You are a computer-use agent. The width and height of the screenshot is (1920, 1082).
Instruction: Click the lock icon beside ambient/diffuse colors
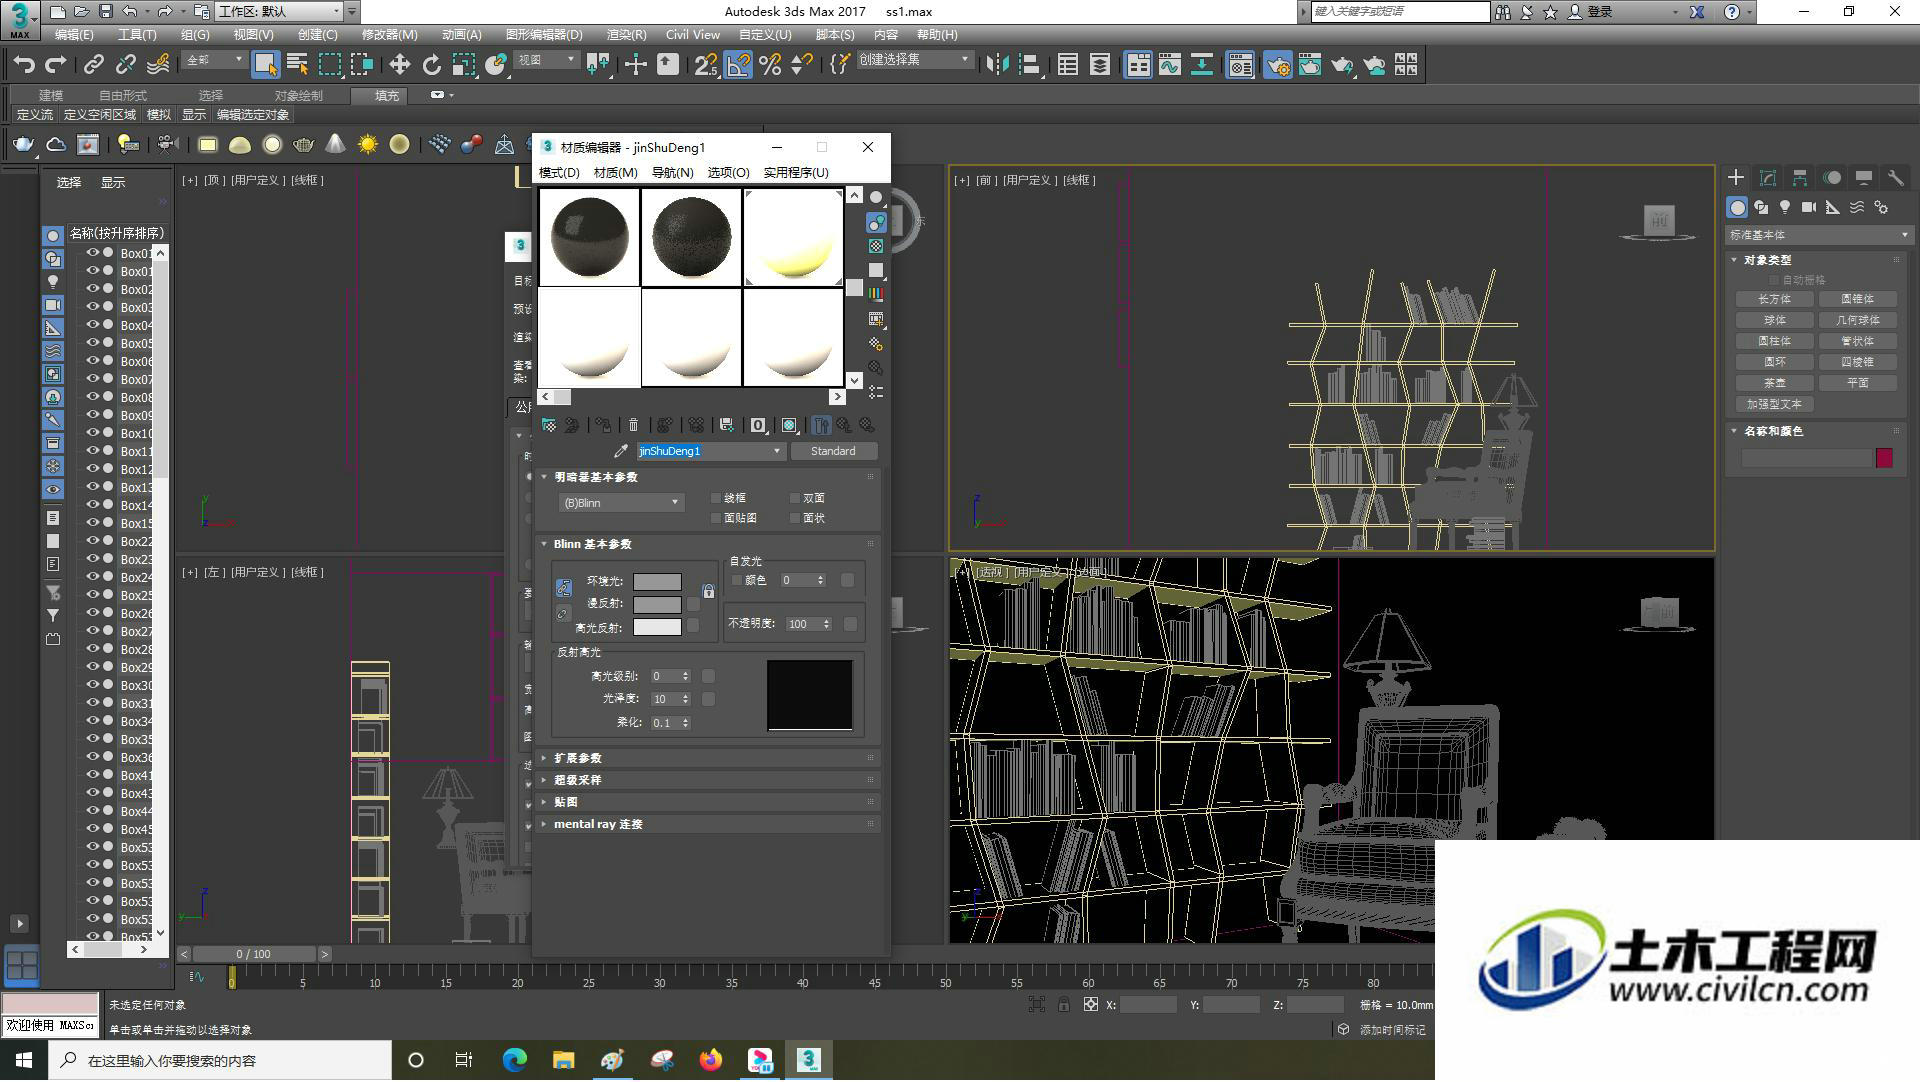coord(709,592)
